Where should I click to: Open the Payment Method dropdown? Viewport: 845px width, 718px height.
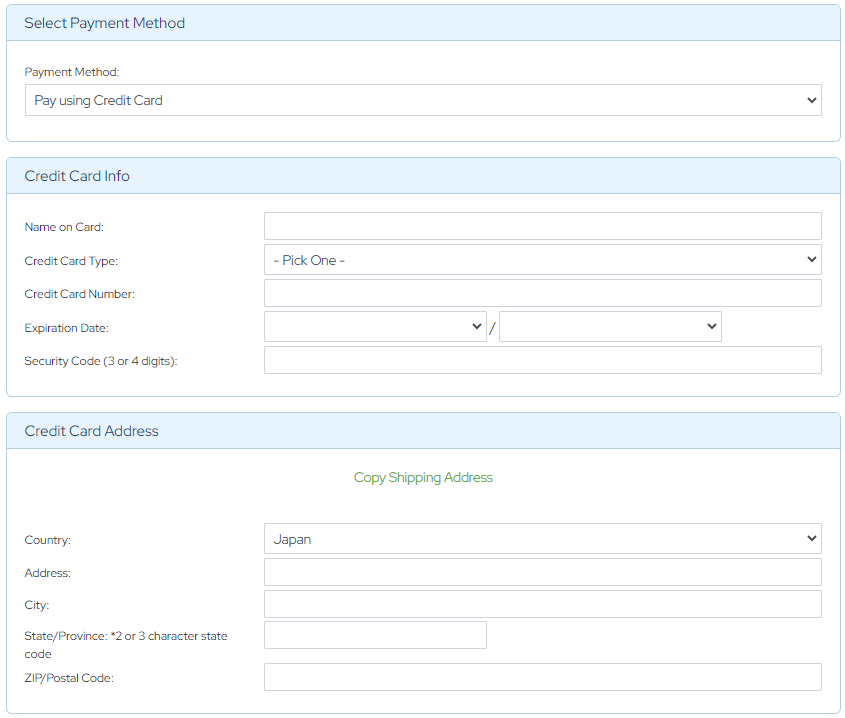point(422,100)
